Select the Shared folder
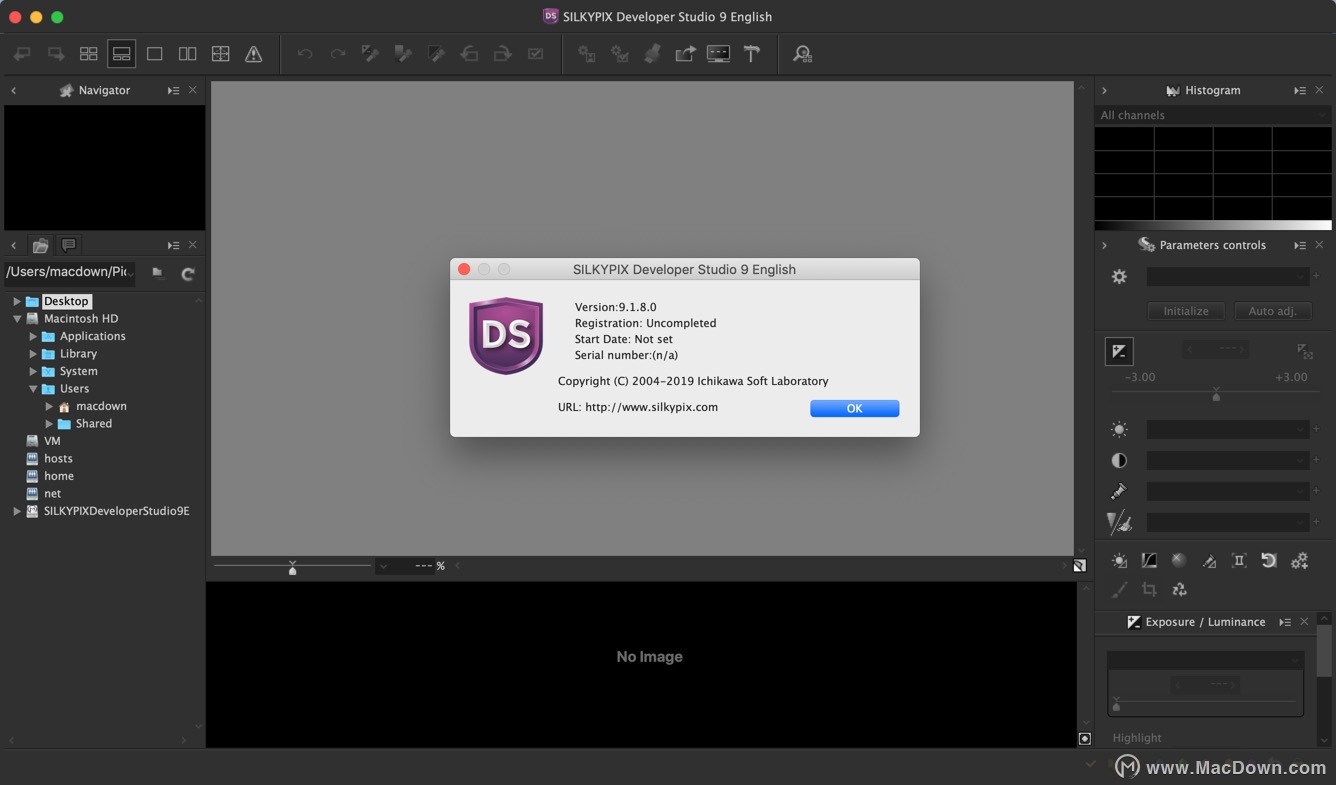Image resolution: width=1336 pixels, height=785 pixels. 93,424
